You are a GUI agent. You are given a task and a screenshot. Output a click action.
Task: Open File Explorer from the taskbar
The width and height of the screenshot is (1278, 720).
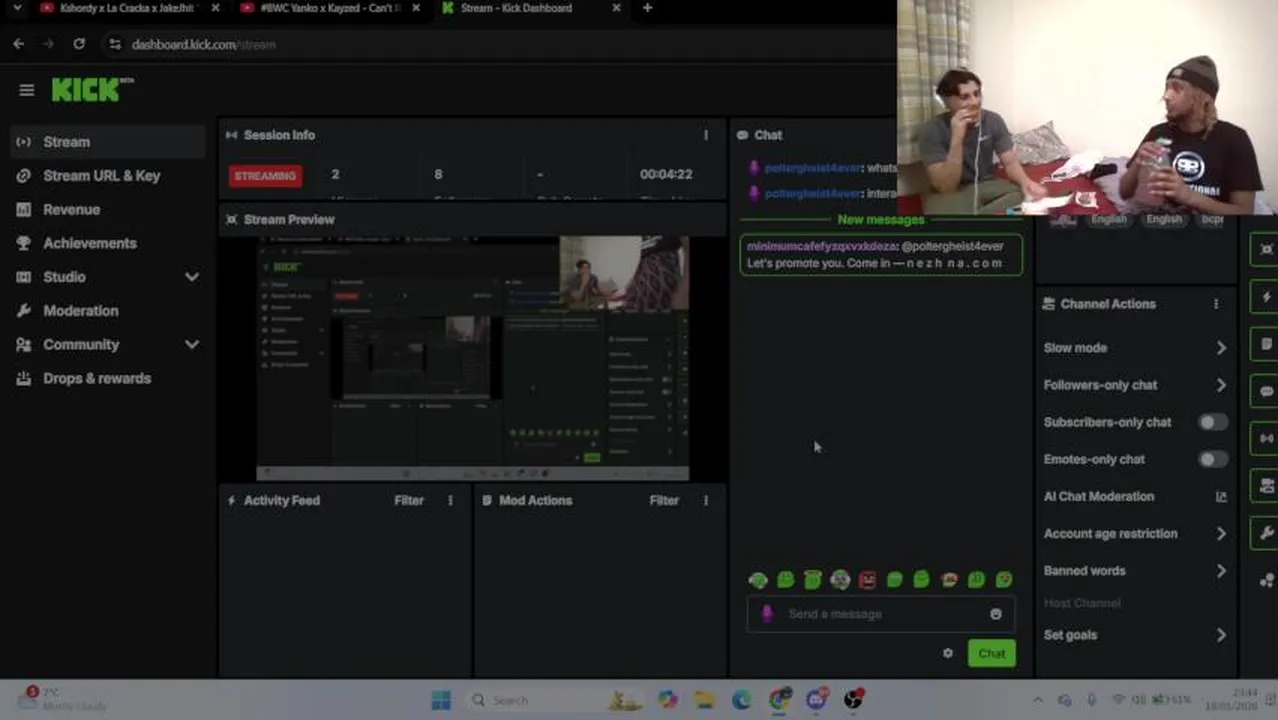tap(705, 700)
